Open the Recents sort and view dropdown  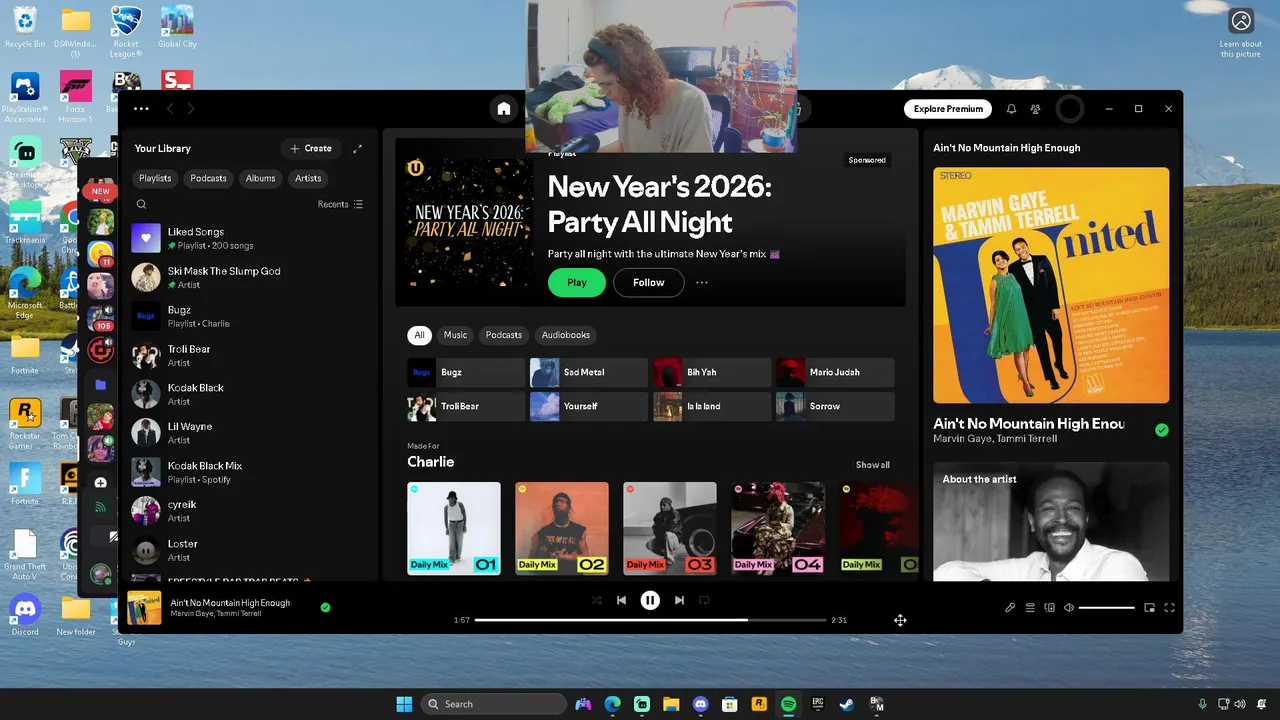click(340, 204)
